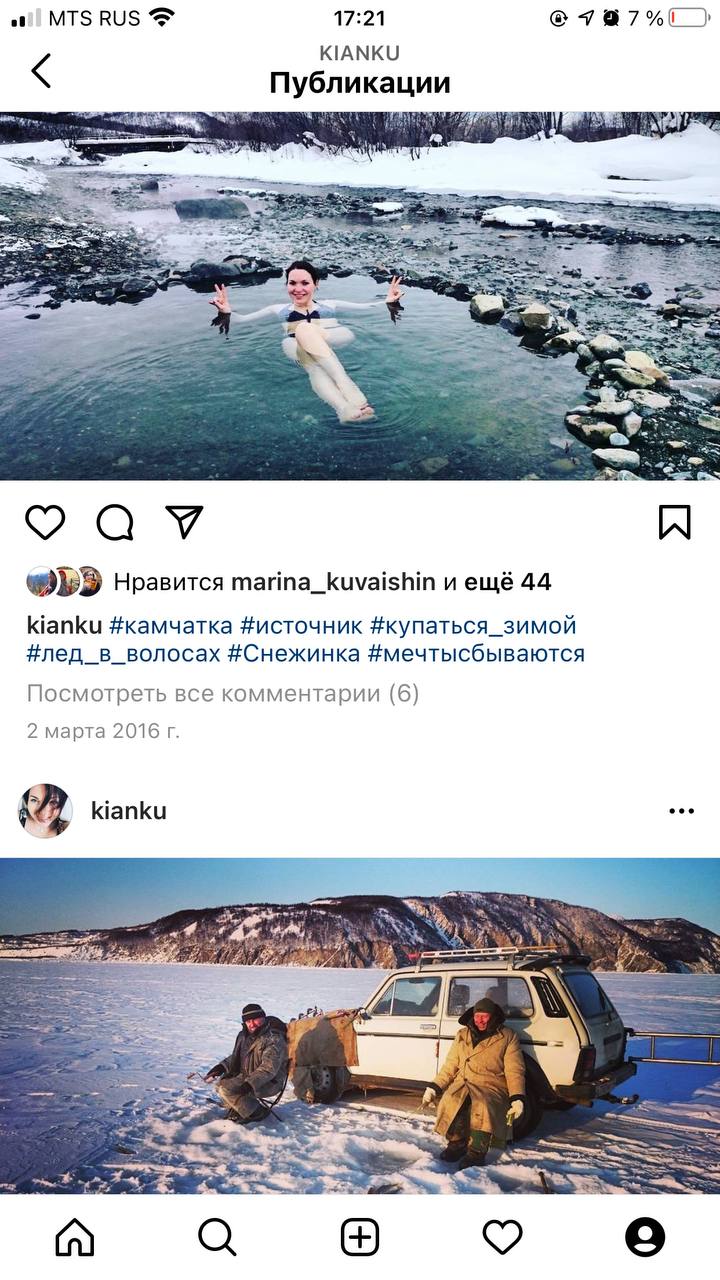720x1280 pixels.
Task: Tap the kianku username above the car photo
Action: tap(129, 811)
